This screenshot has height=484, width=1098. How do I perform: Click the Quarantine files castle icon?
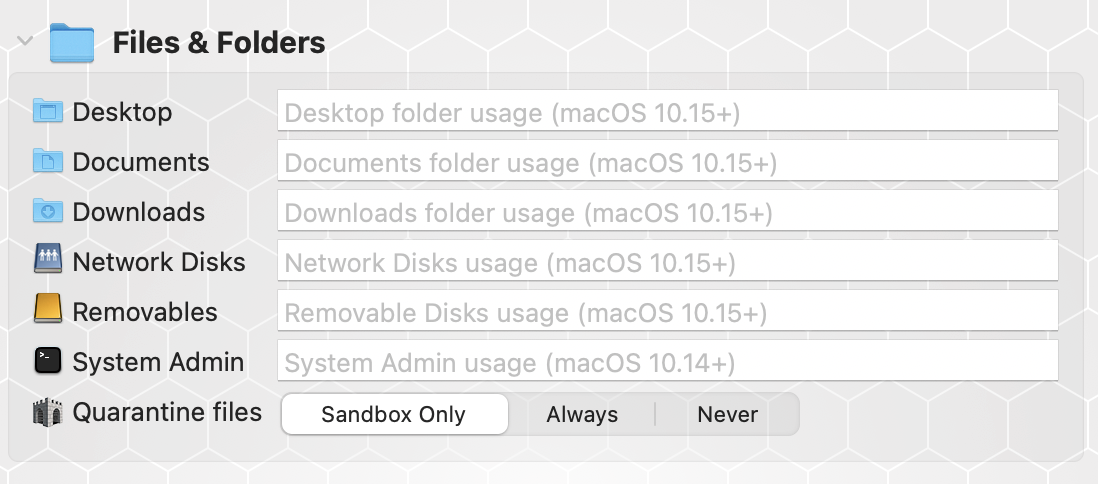[48, 413]
